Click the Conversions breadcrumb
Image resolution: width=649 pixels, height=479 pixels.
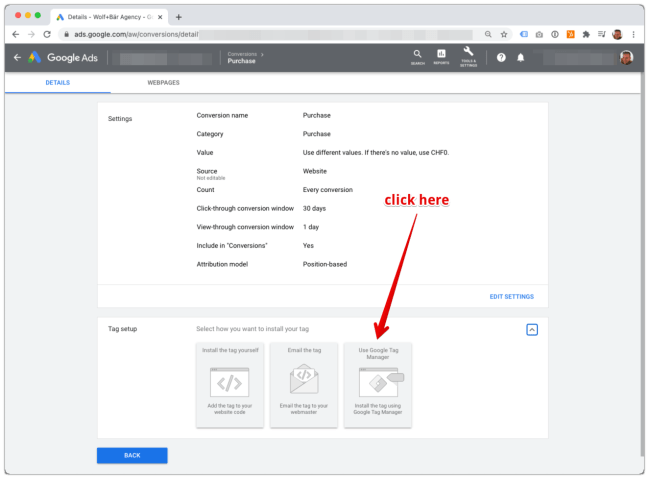click(242, 53)
